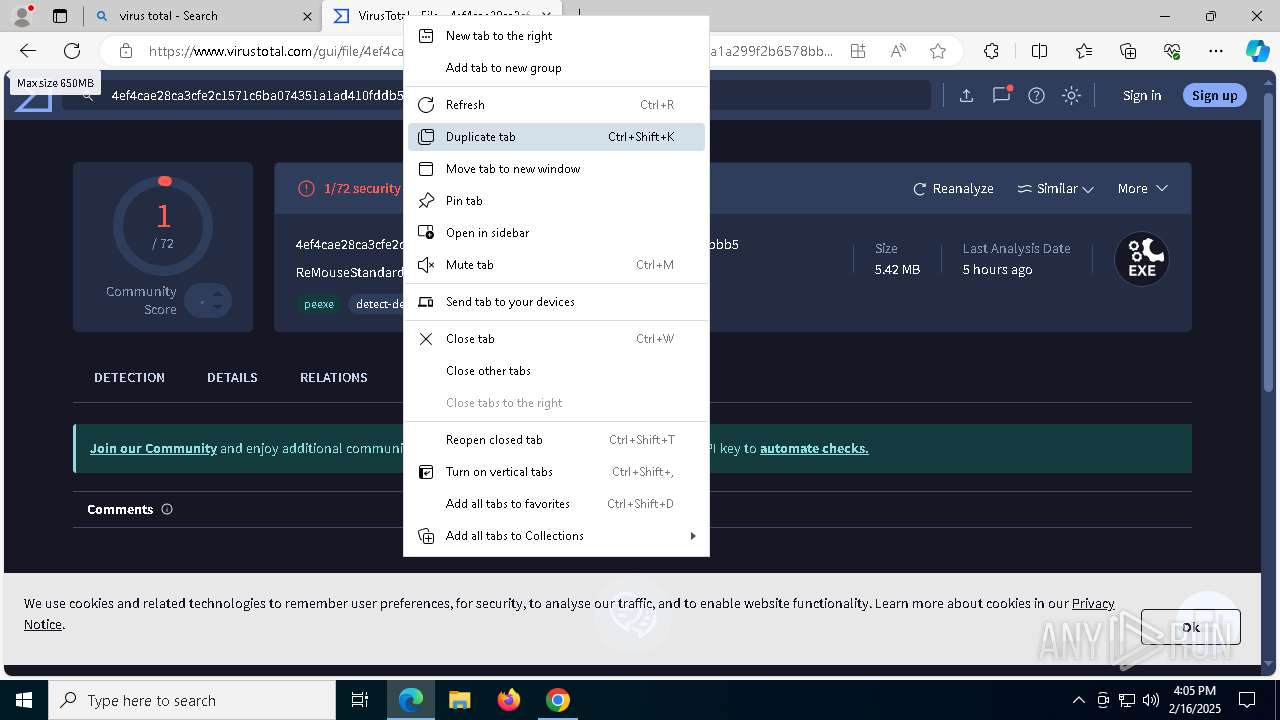Choose 'Move tab to new window'

pos(556,169)
